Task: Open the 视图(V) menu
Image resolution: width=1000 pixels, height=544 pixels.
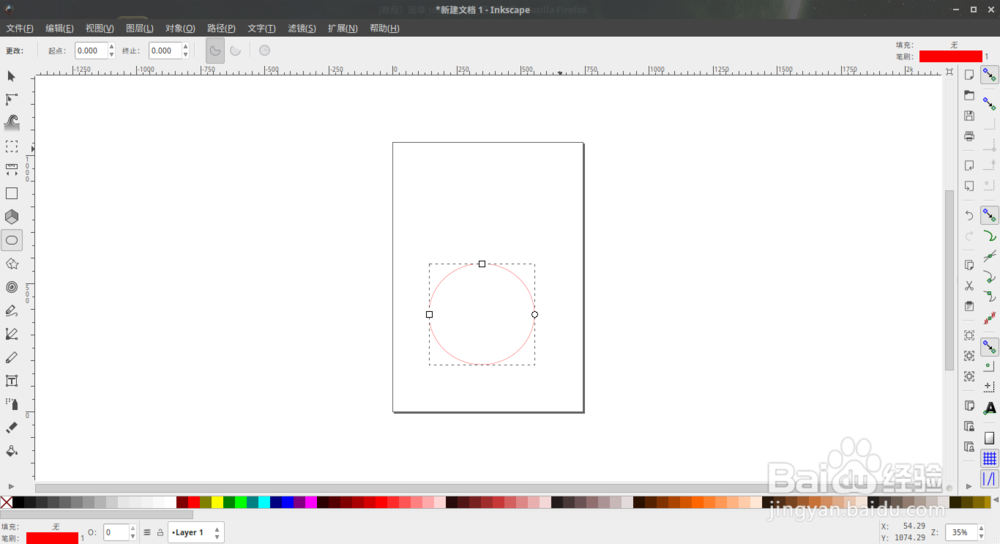Action: click(99, 29)
